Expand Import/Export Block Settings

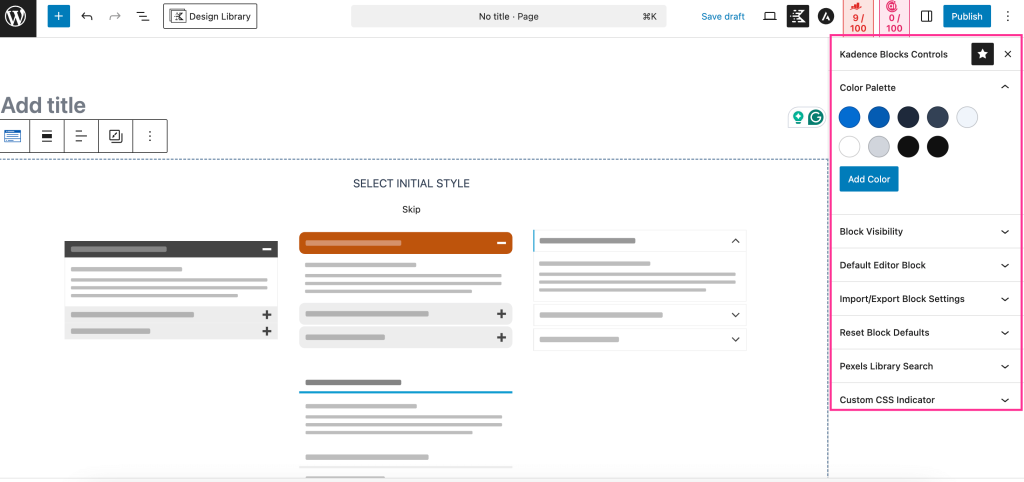coord(1005,299)
